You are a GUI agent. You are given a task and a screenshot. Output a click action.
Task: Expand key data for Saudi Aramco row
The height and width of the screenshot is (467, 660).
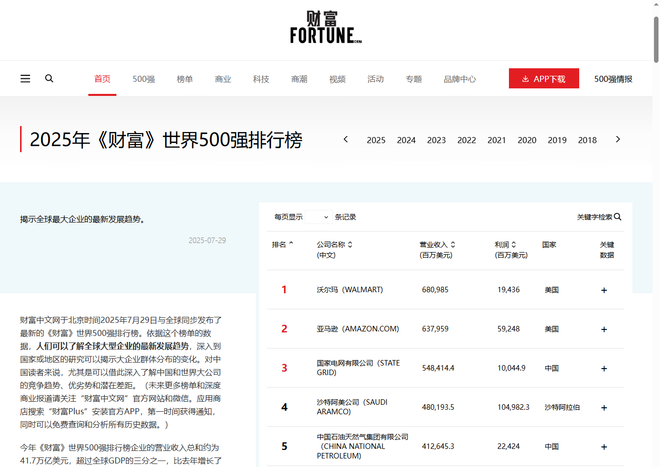tap(604, 408)
